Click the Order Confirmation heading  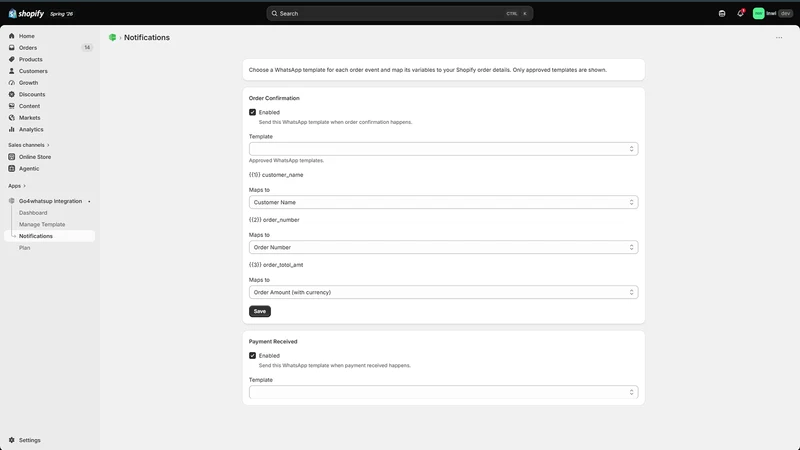tap(274, 98)
